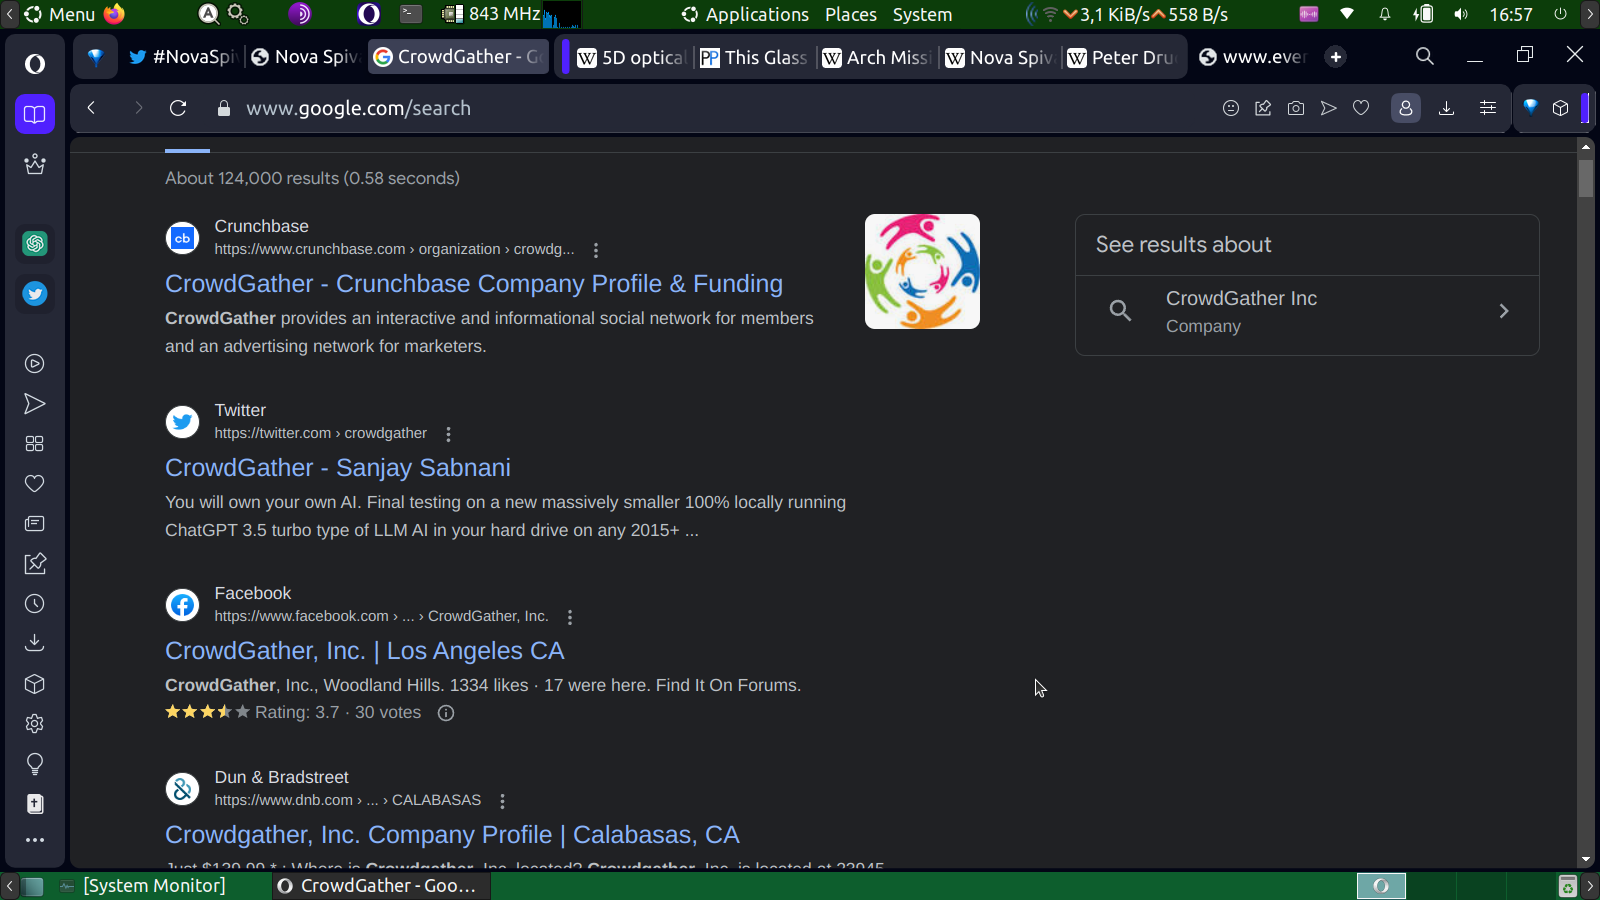Switch to the This Glass tab
This screenshot has height=900, width=1600.
pos(754,57)
